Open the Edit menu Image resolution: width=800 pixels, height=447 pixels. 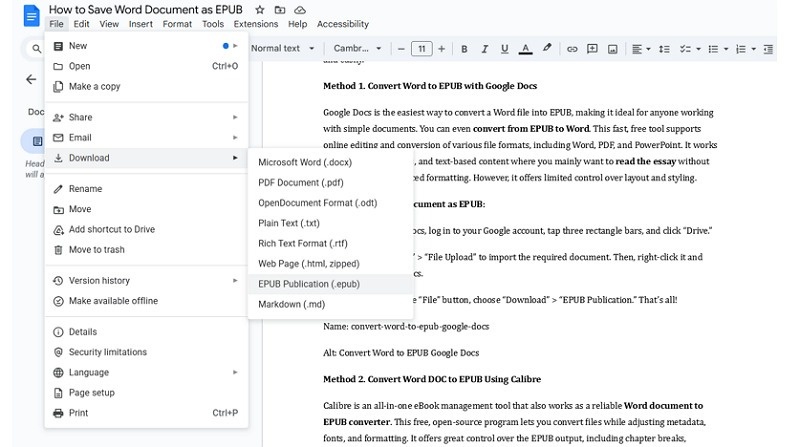tap(81, 24)
